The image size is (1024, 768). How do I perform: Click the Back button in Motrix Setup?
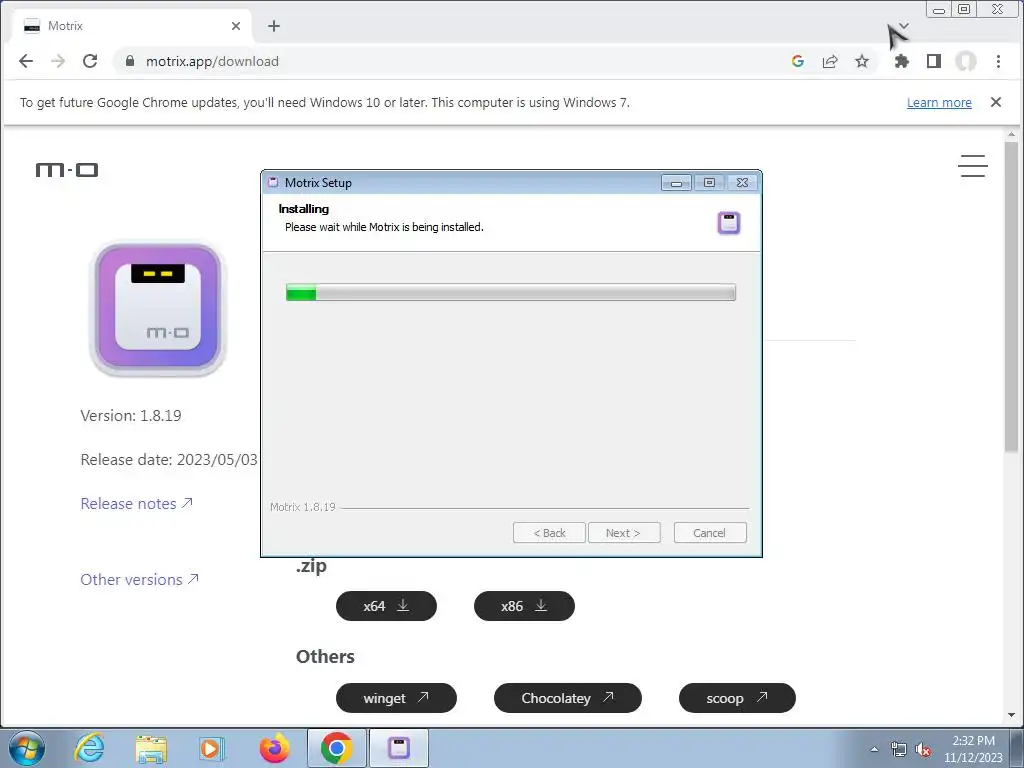pyautogui.click(x=549, y=533)
